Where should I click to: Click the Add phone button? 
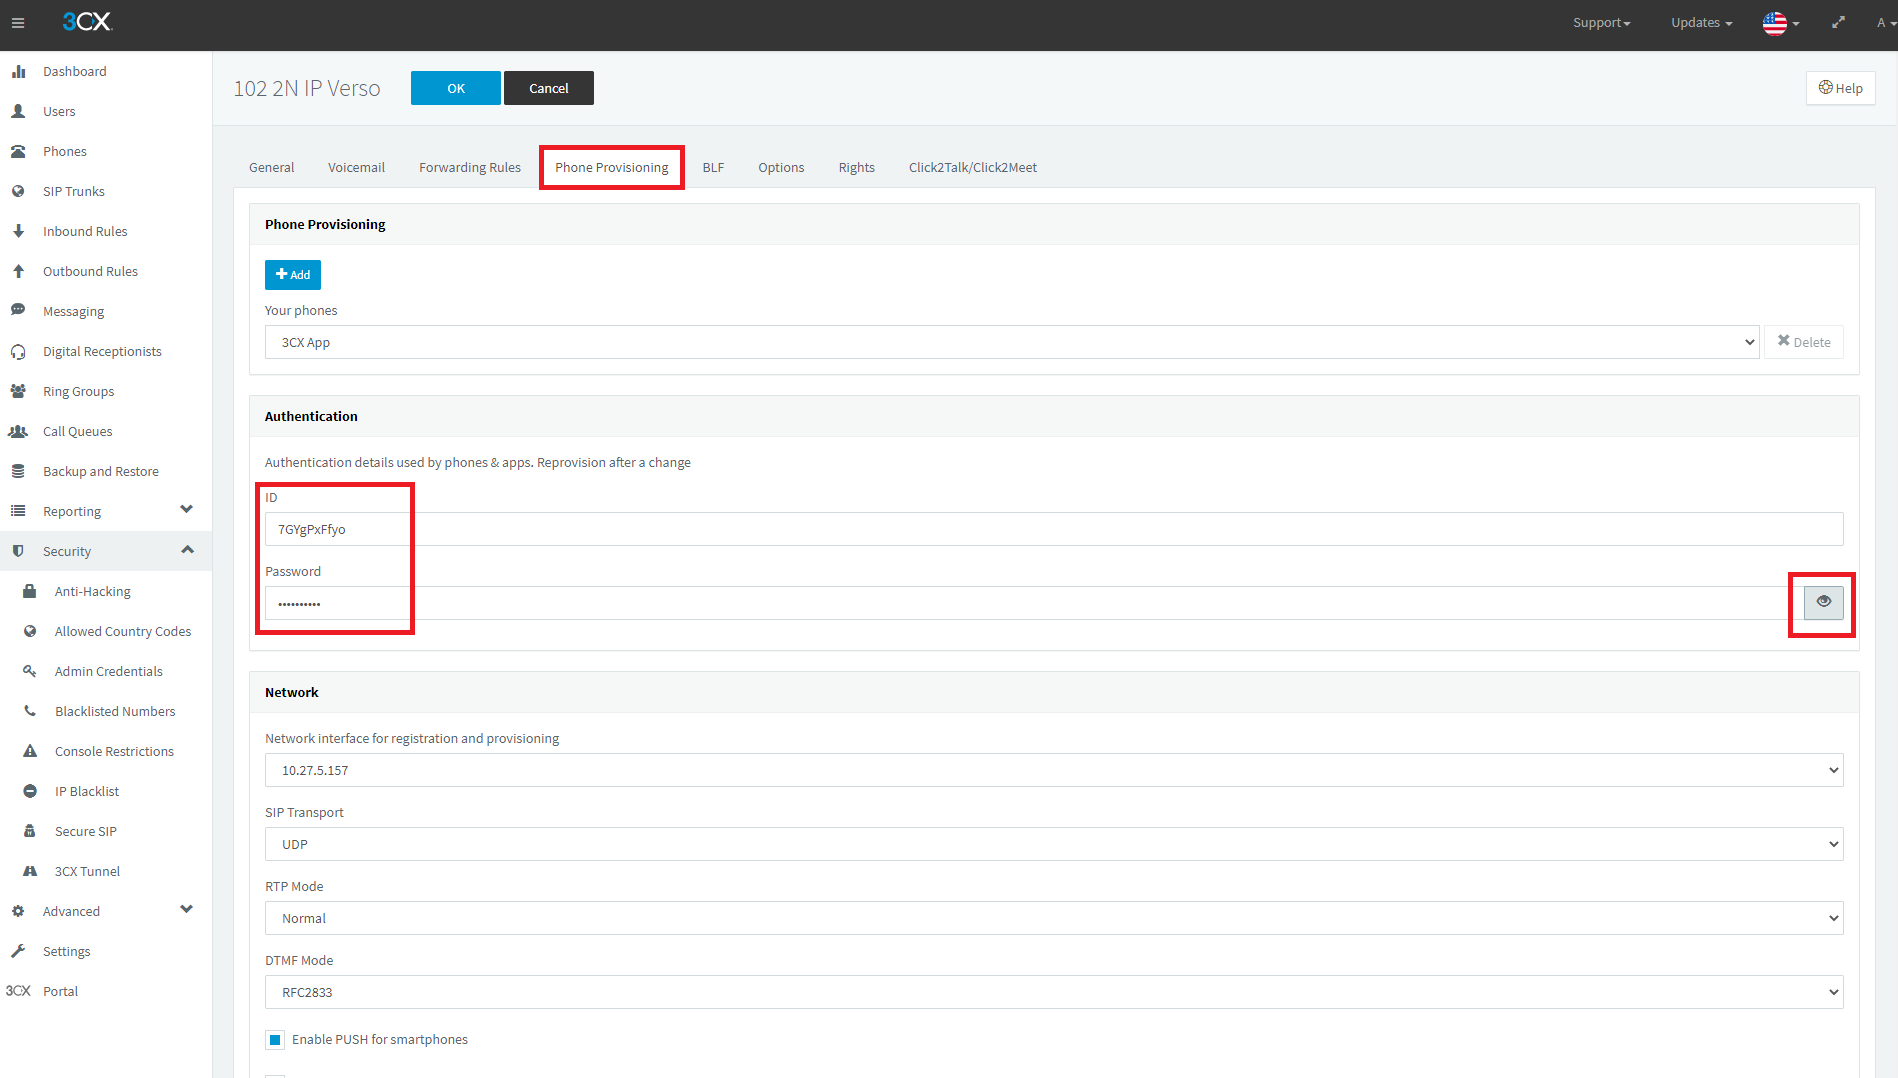293,275
